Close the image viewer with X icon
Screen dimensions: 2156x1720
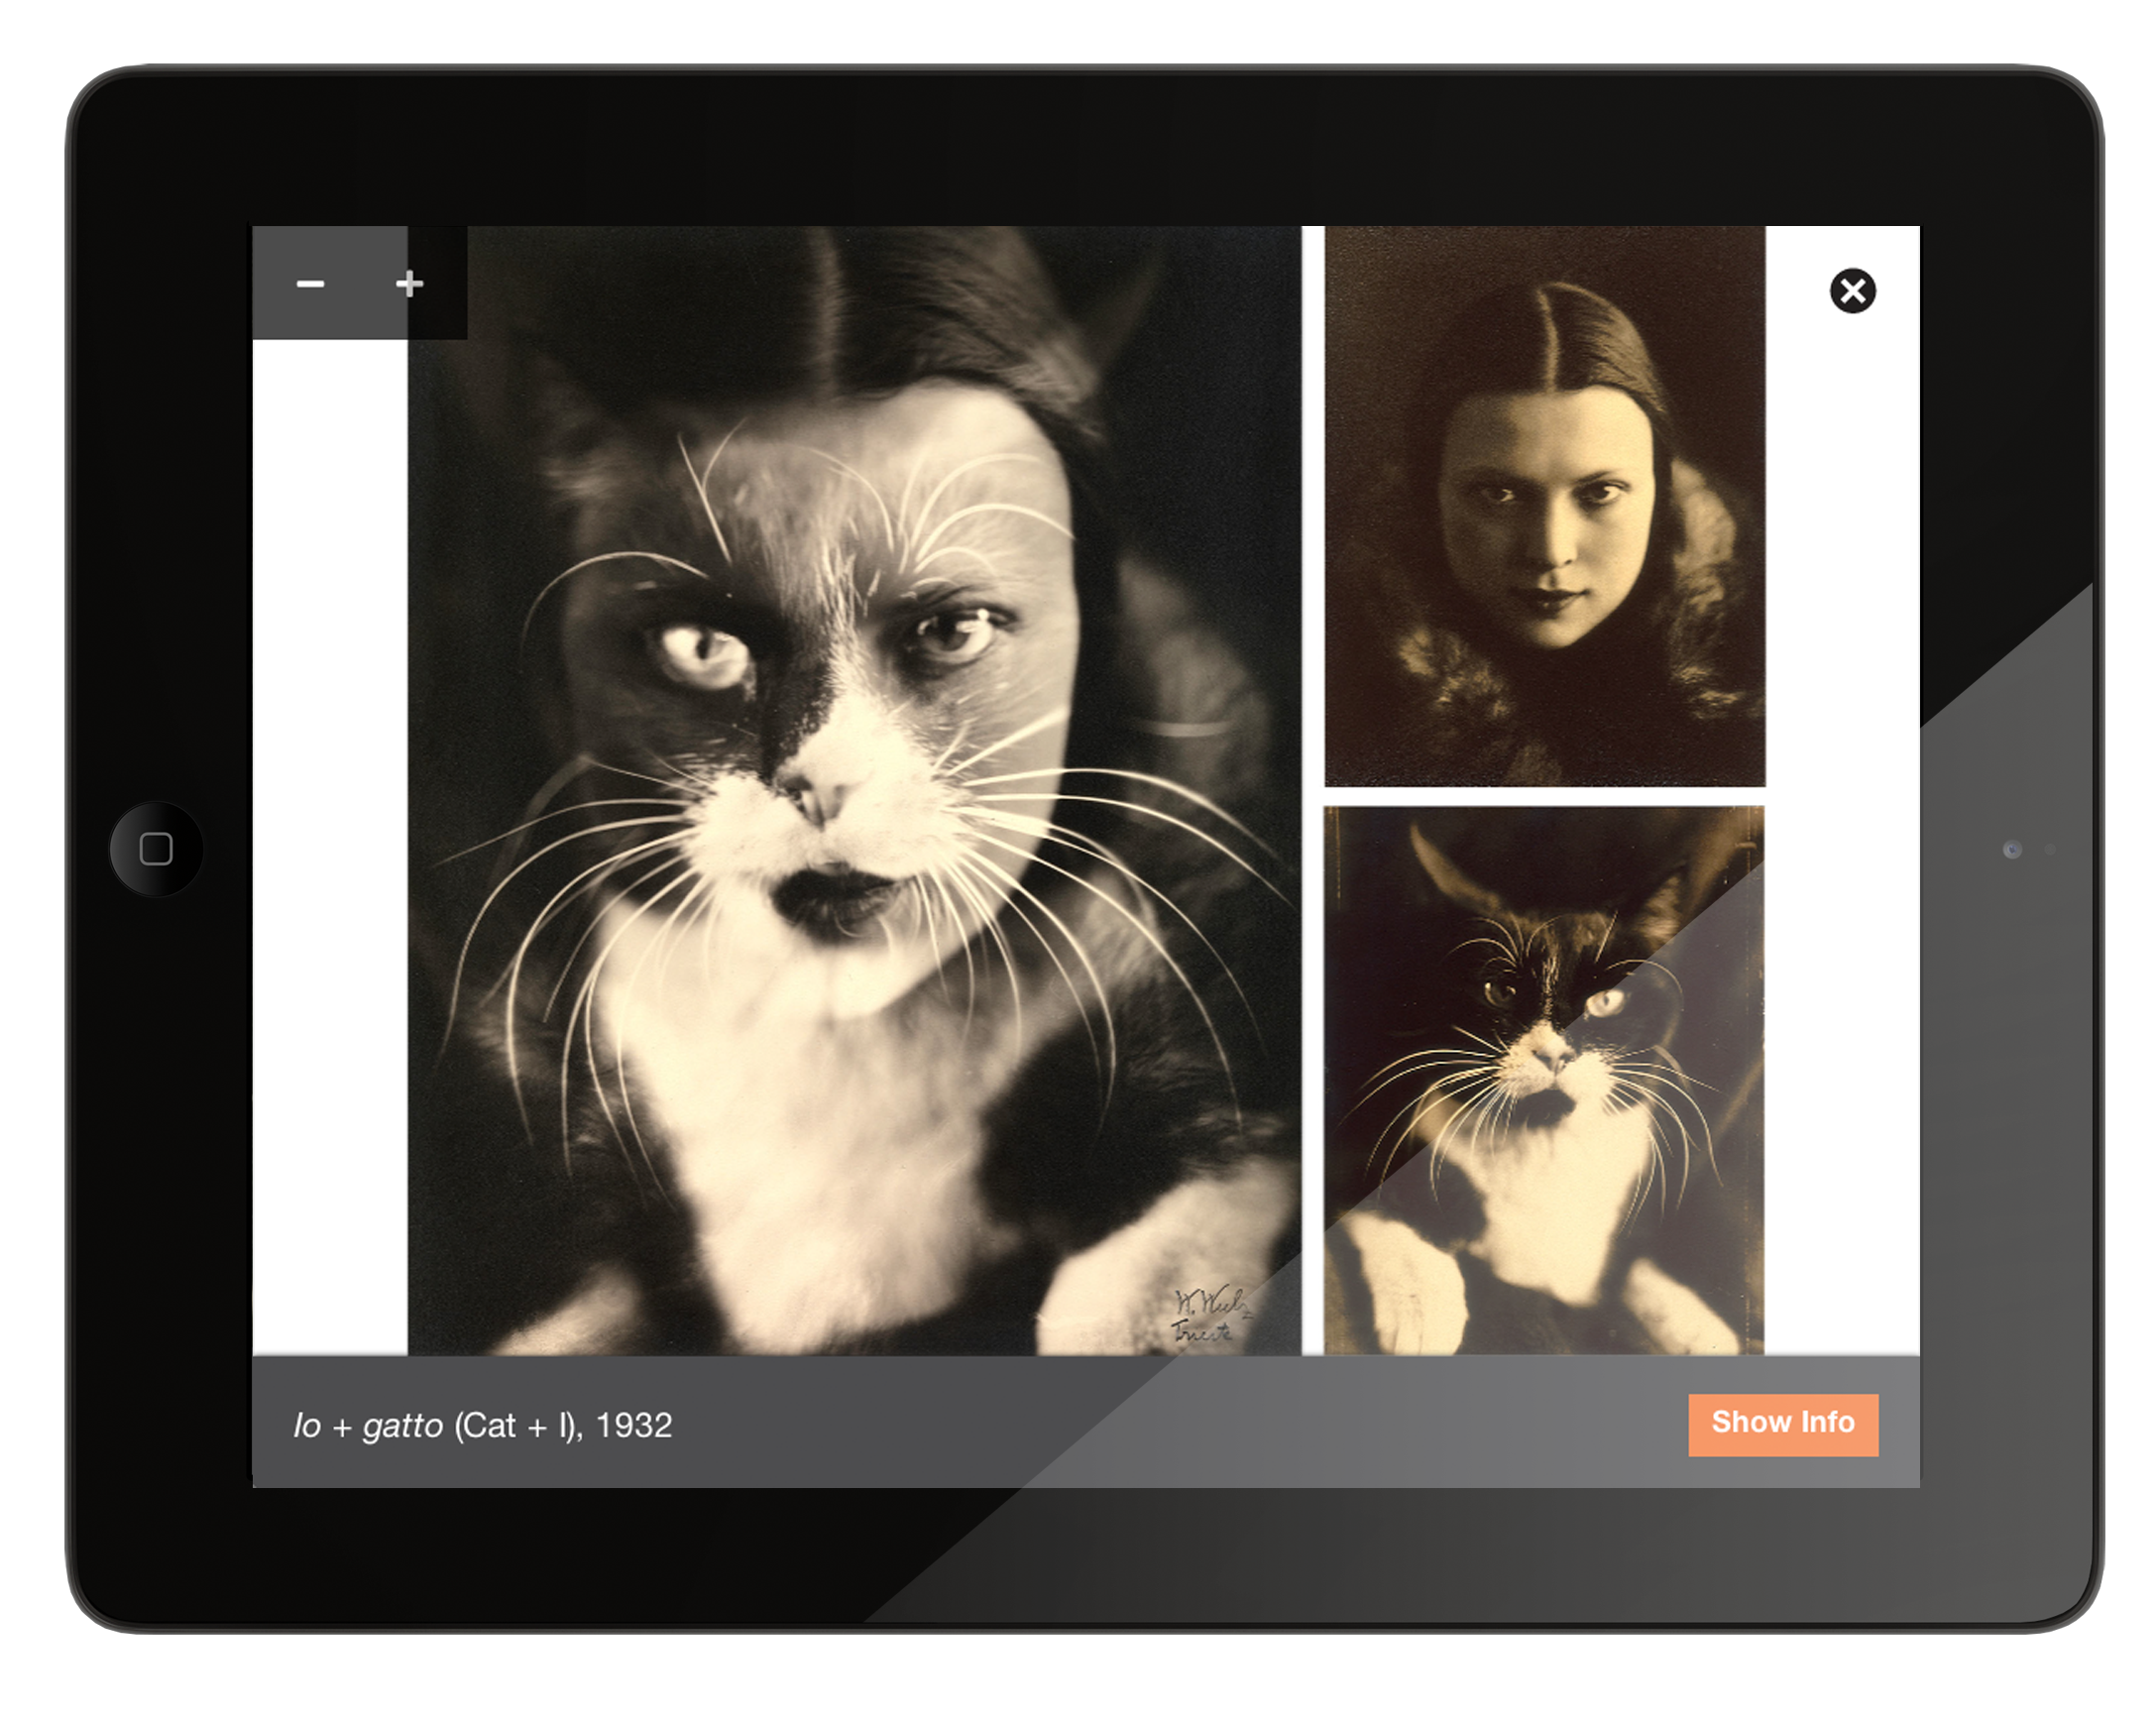pos(1852,291)
